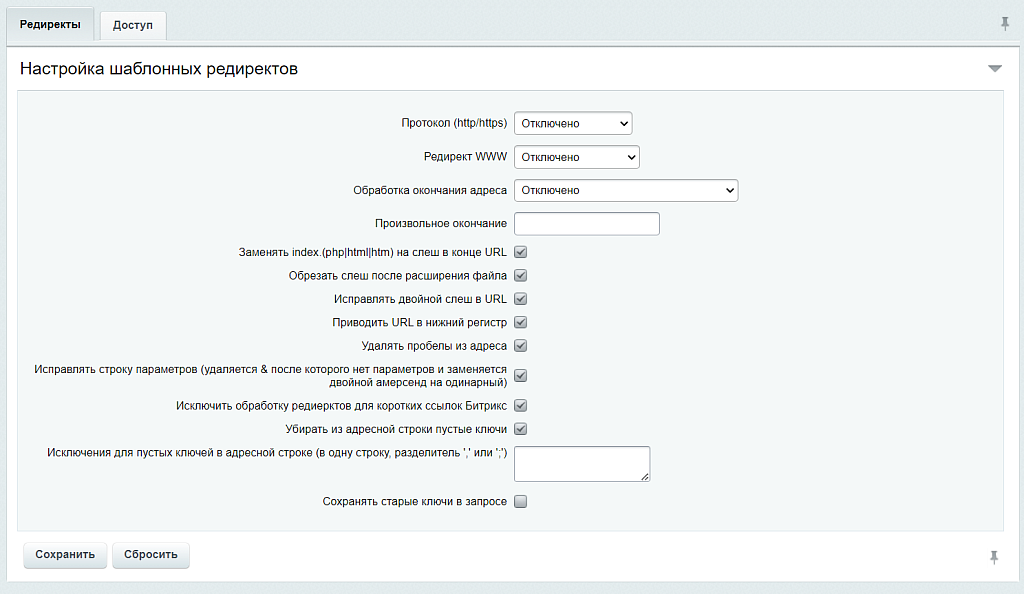Open the Протокол (http/https) dropdown
1024x594 pixels.
(x=572, y=123)
